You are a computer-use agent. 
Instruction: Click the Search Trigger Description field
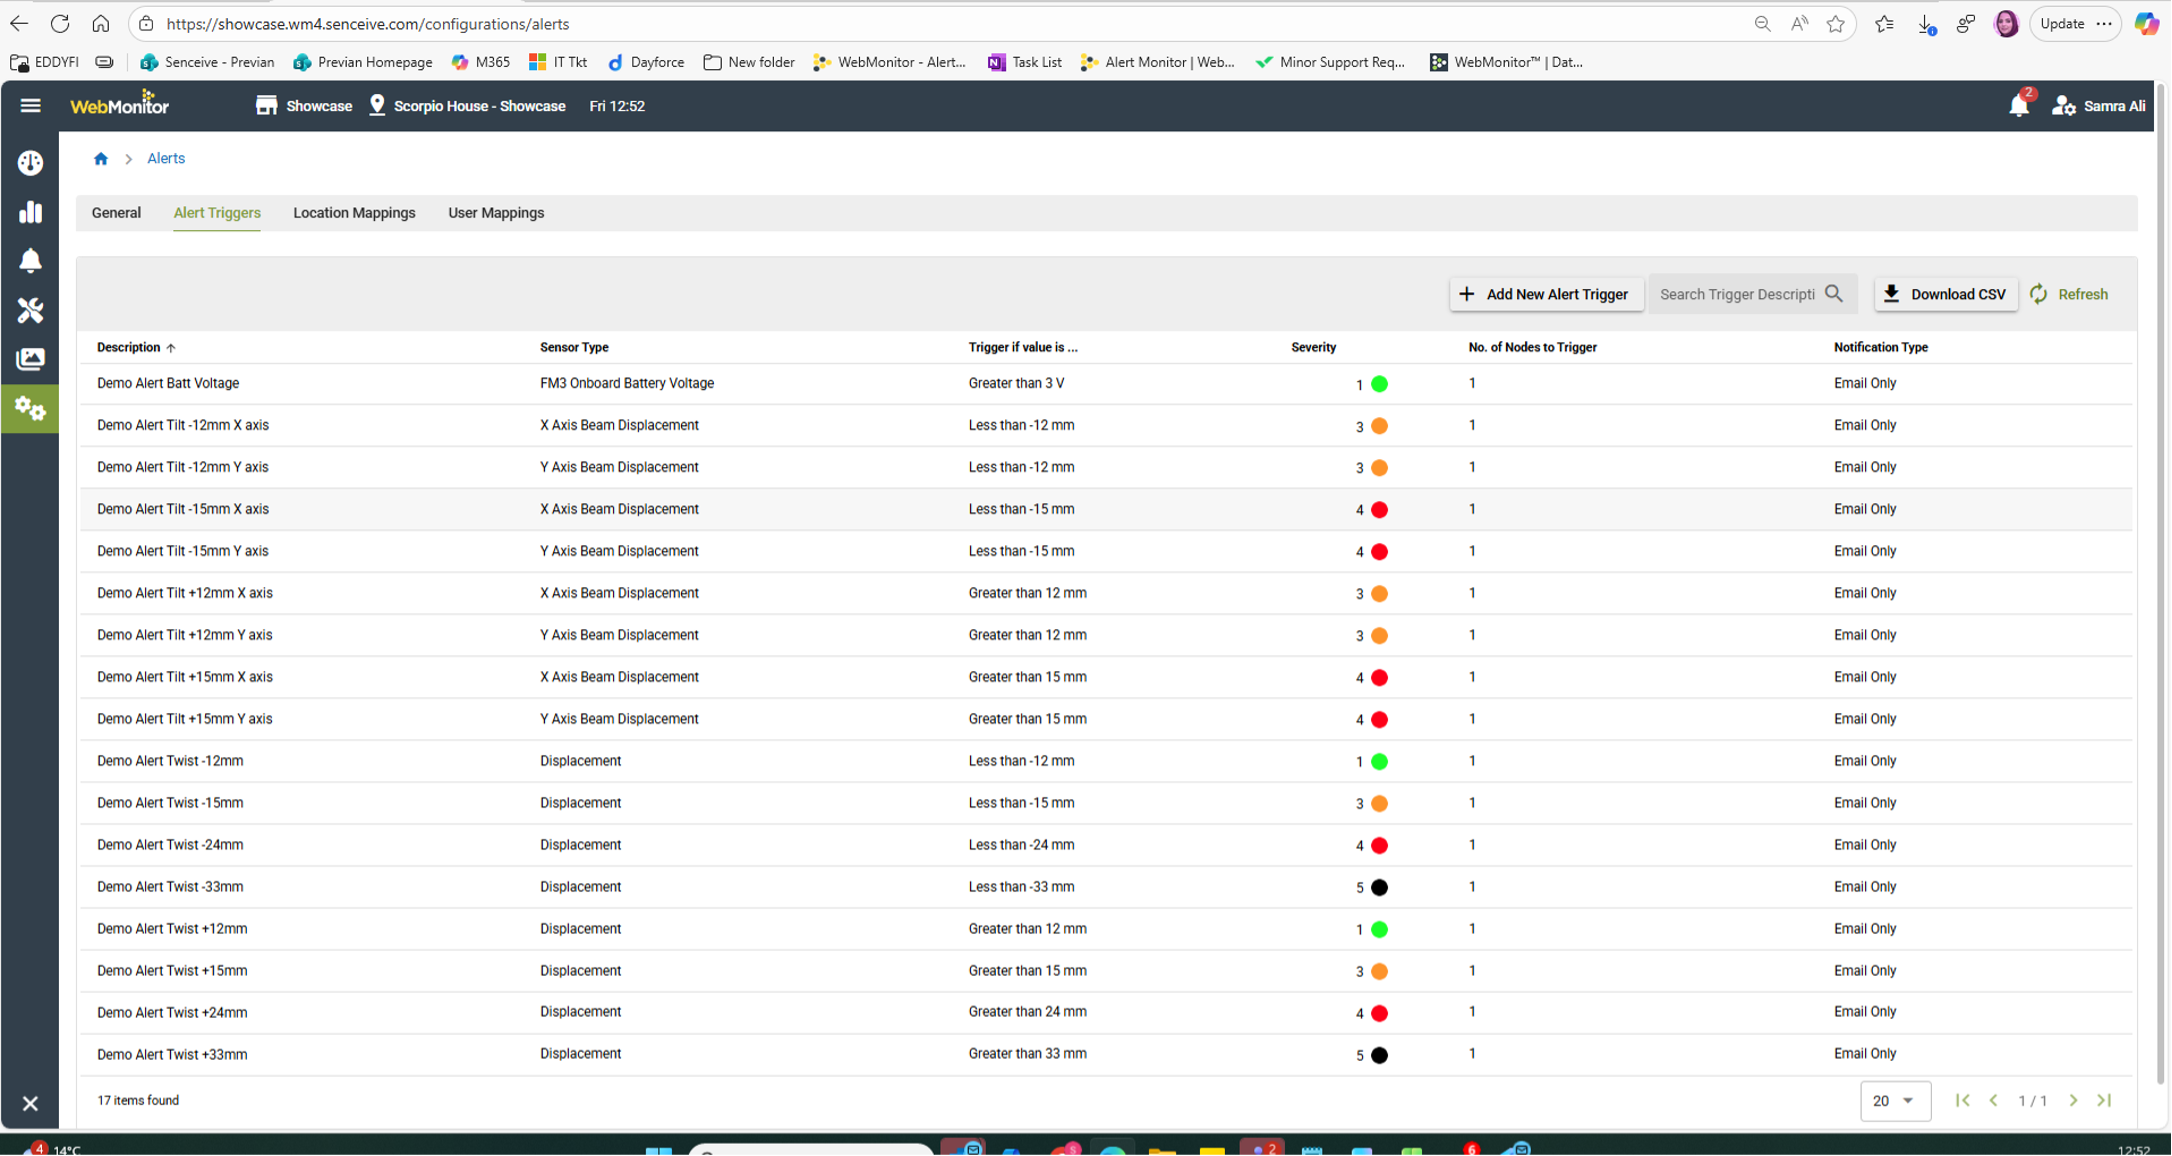click(1737, 294)
